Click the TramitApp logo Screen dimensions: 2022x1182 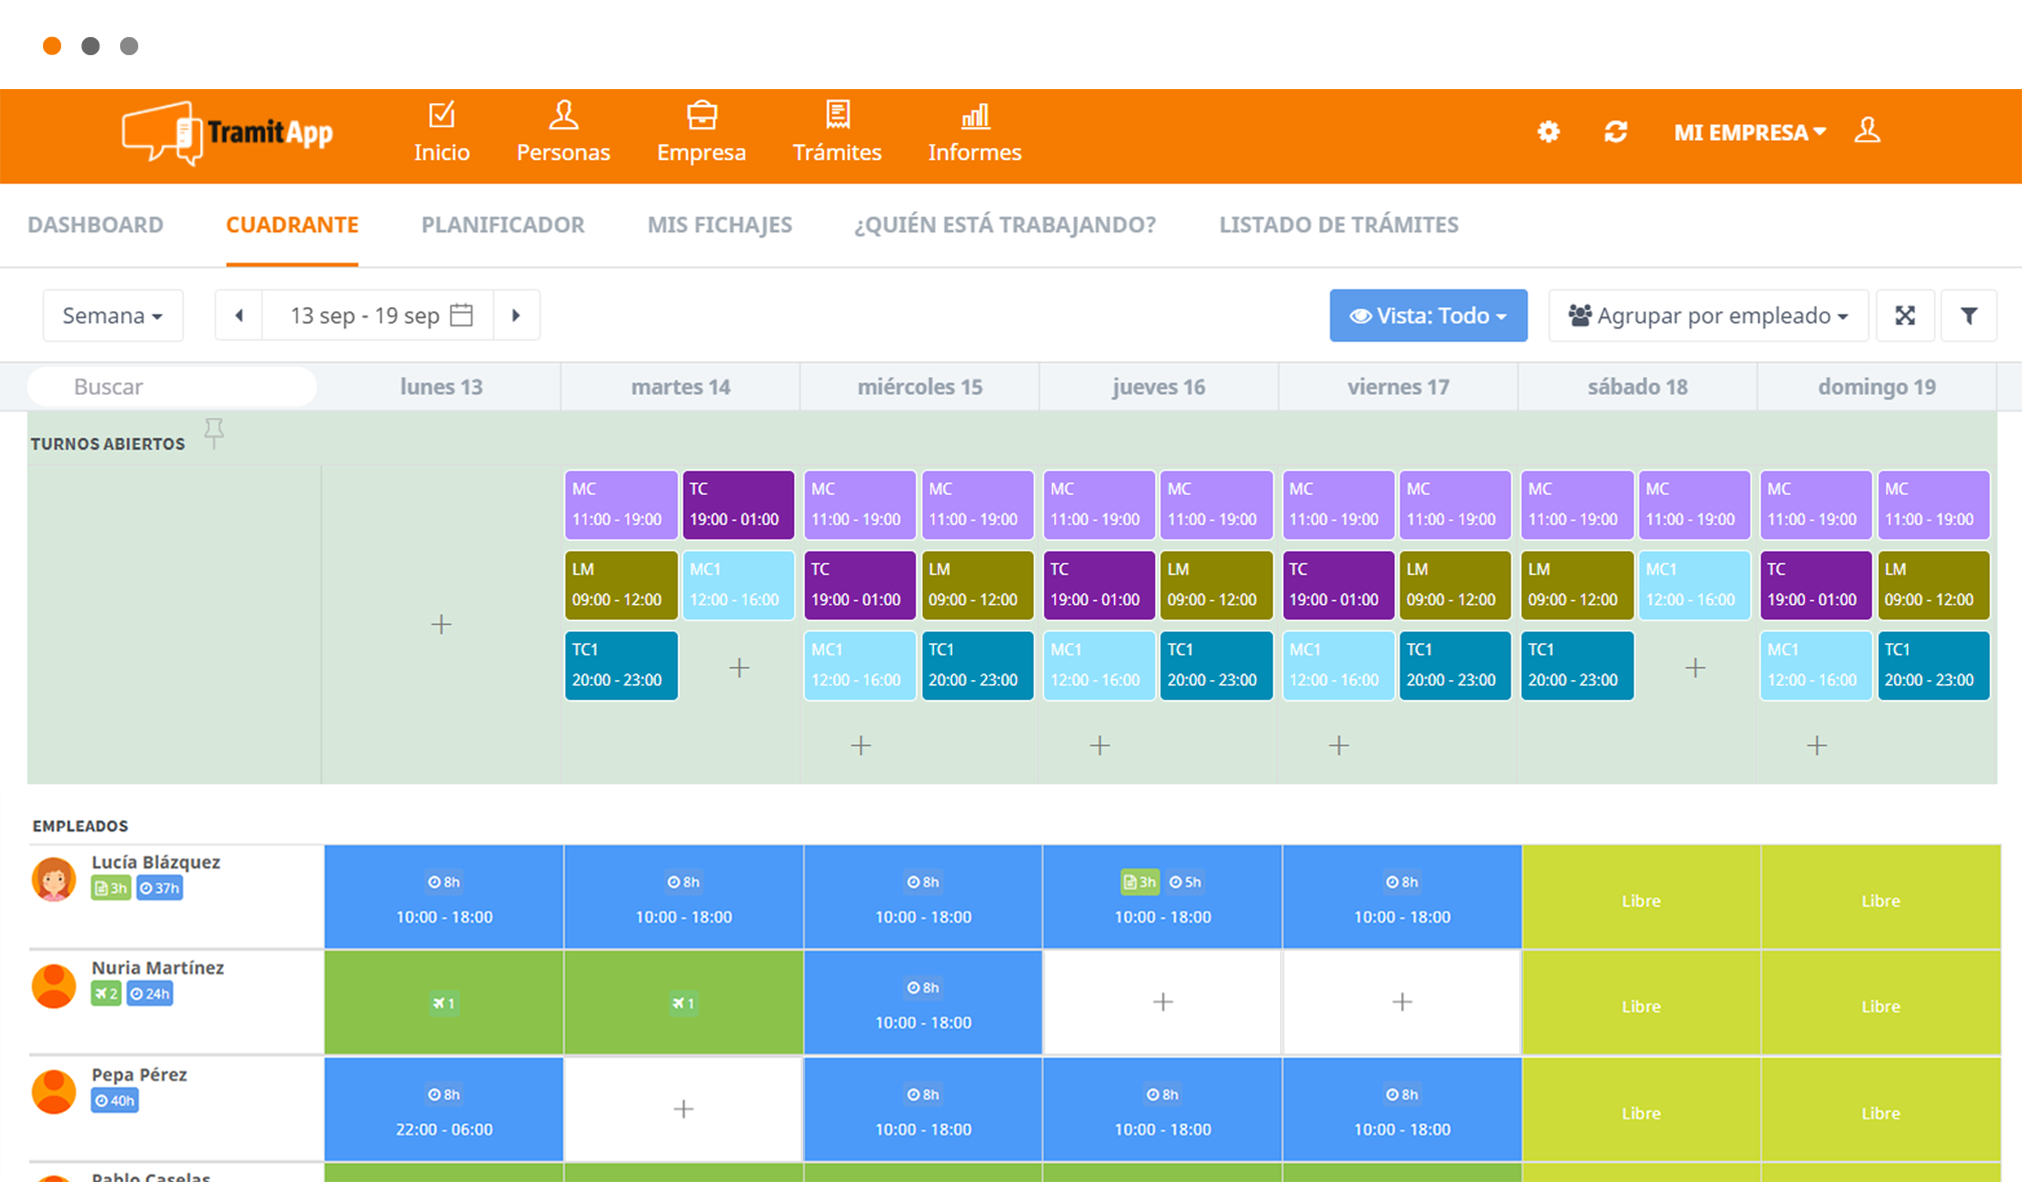click(x=227, y=132)
